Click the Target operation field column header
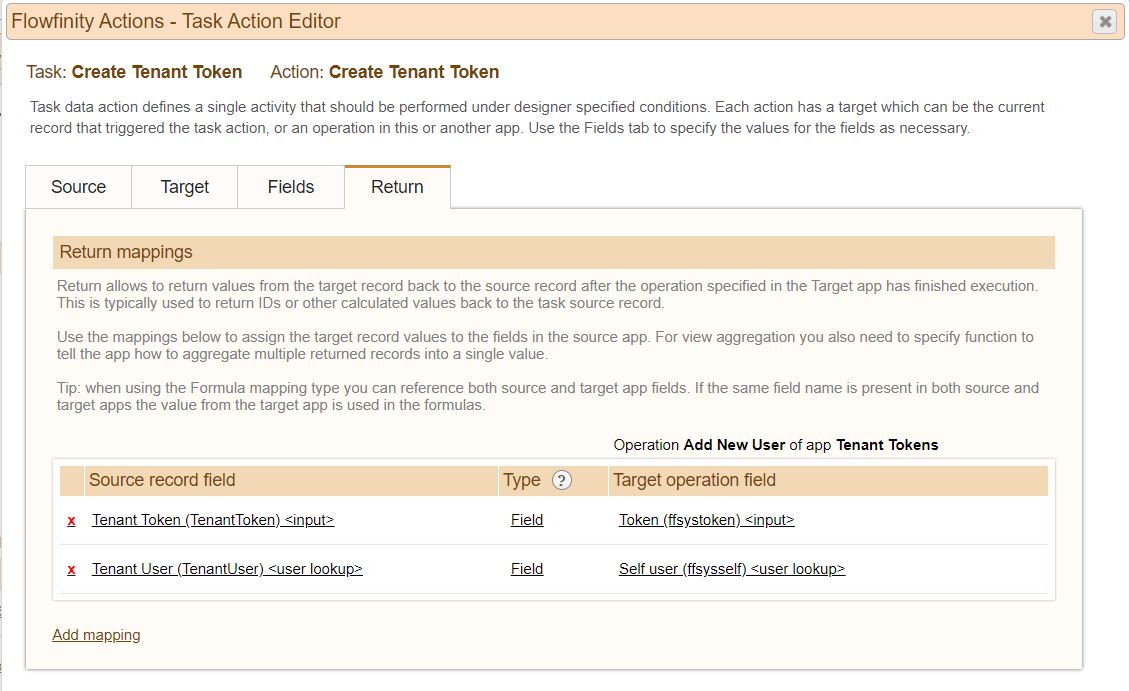This screenshot has width=1130, height=691. click(694, 480)
